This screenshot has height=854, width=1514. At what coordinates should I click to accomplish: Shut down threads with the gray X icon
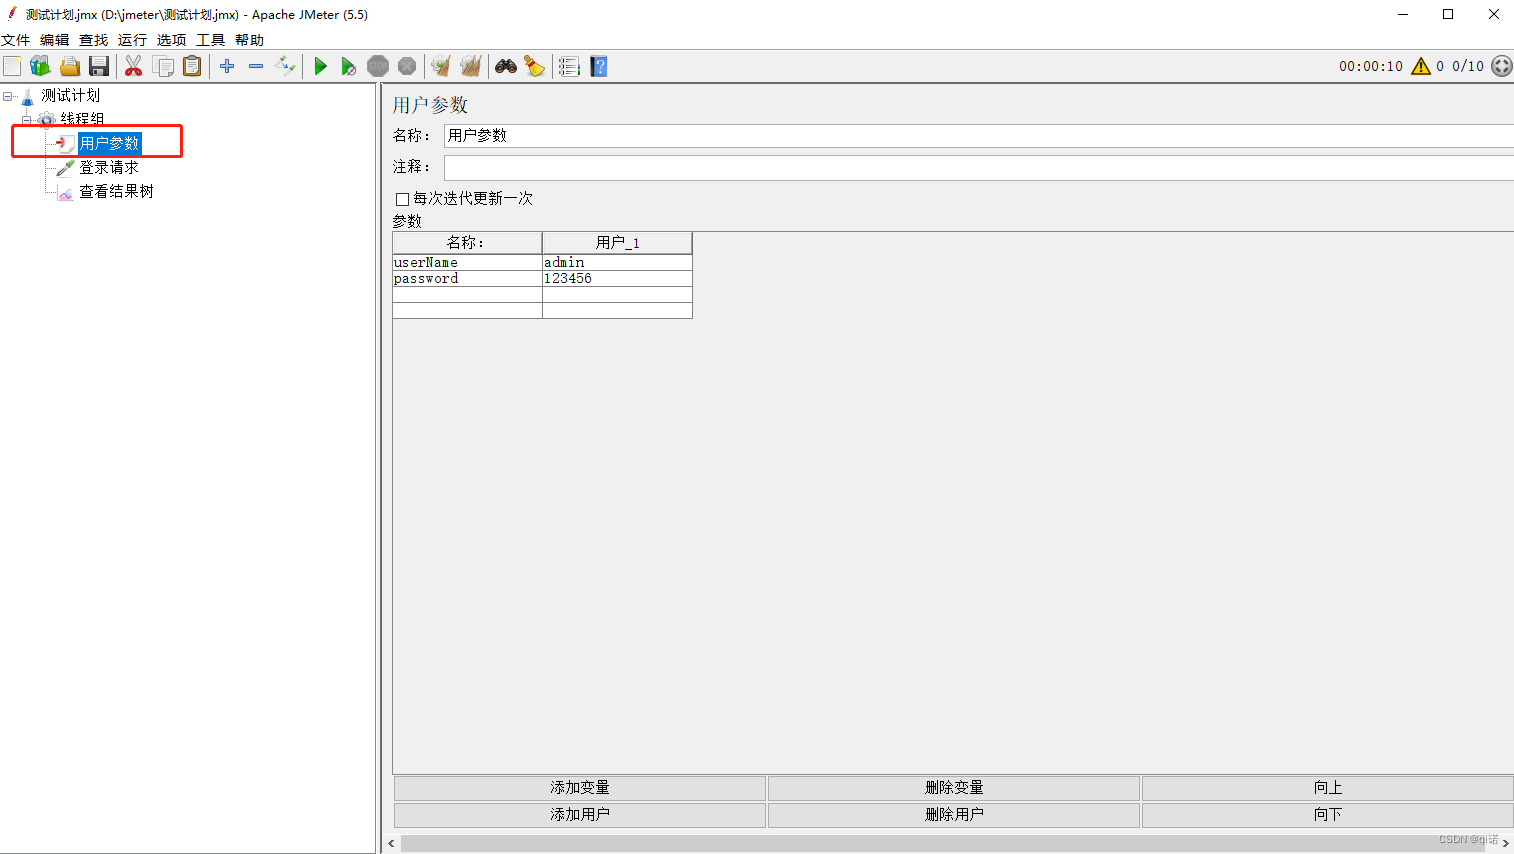click(x=407, y=66)
